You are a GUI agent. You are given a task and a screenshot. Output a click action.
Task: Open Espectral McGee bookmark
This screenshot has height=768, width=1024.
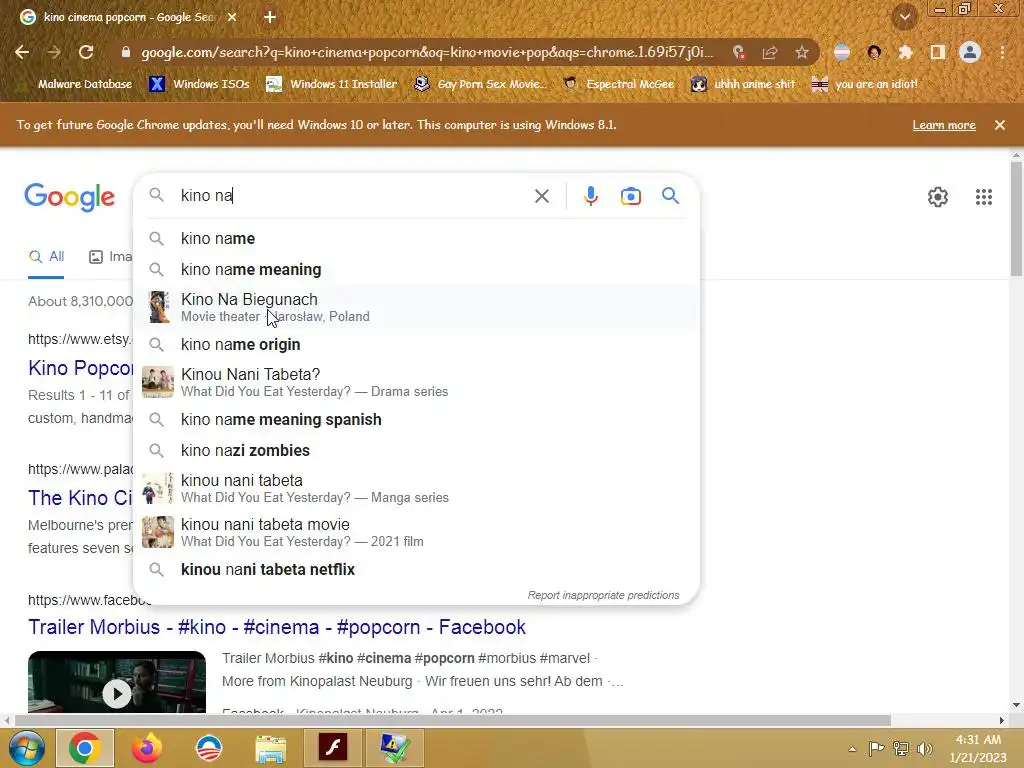click(619, 84)
